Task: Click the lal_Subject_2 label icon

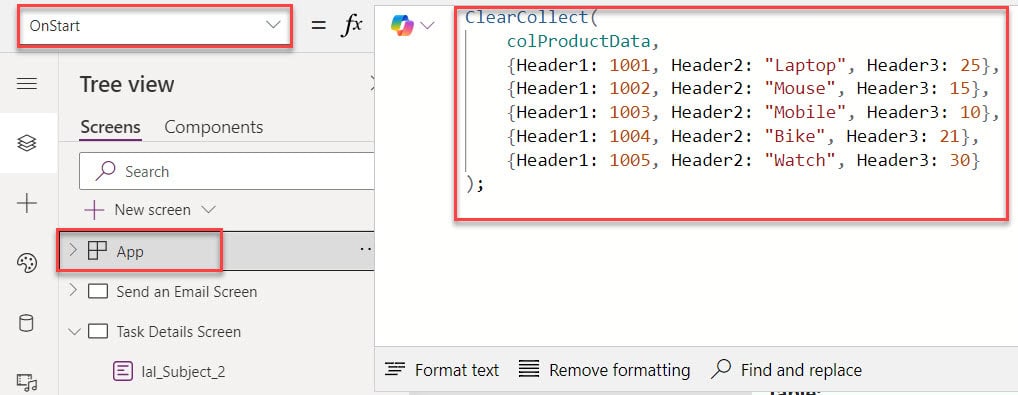Action: point(122,372)
